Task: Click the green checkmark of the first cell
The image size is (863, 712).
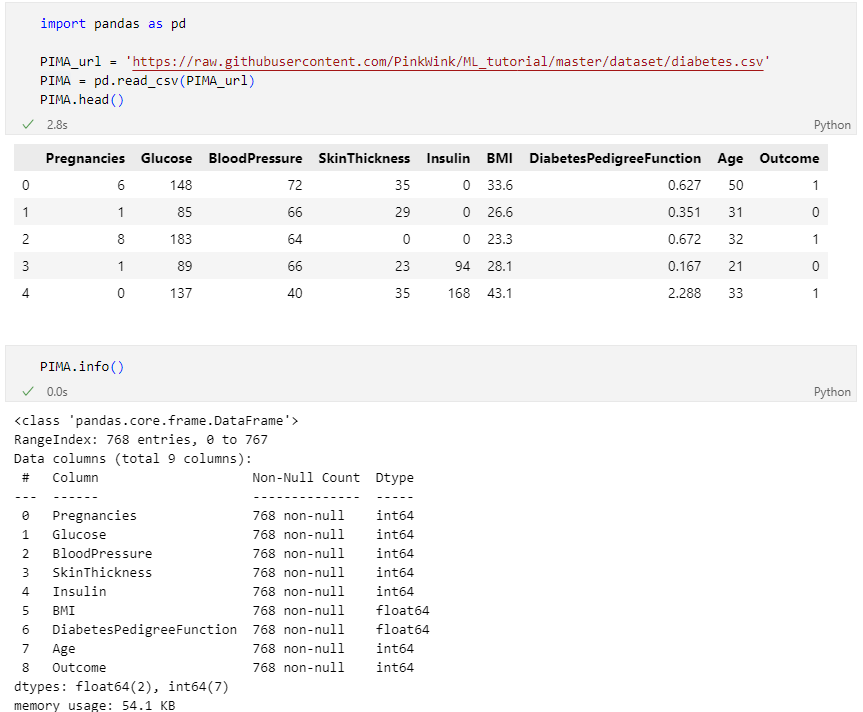Action: 28,124
